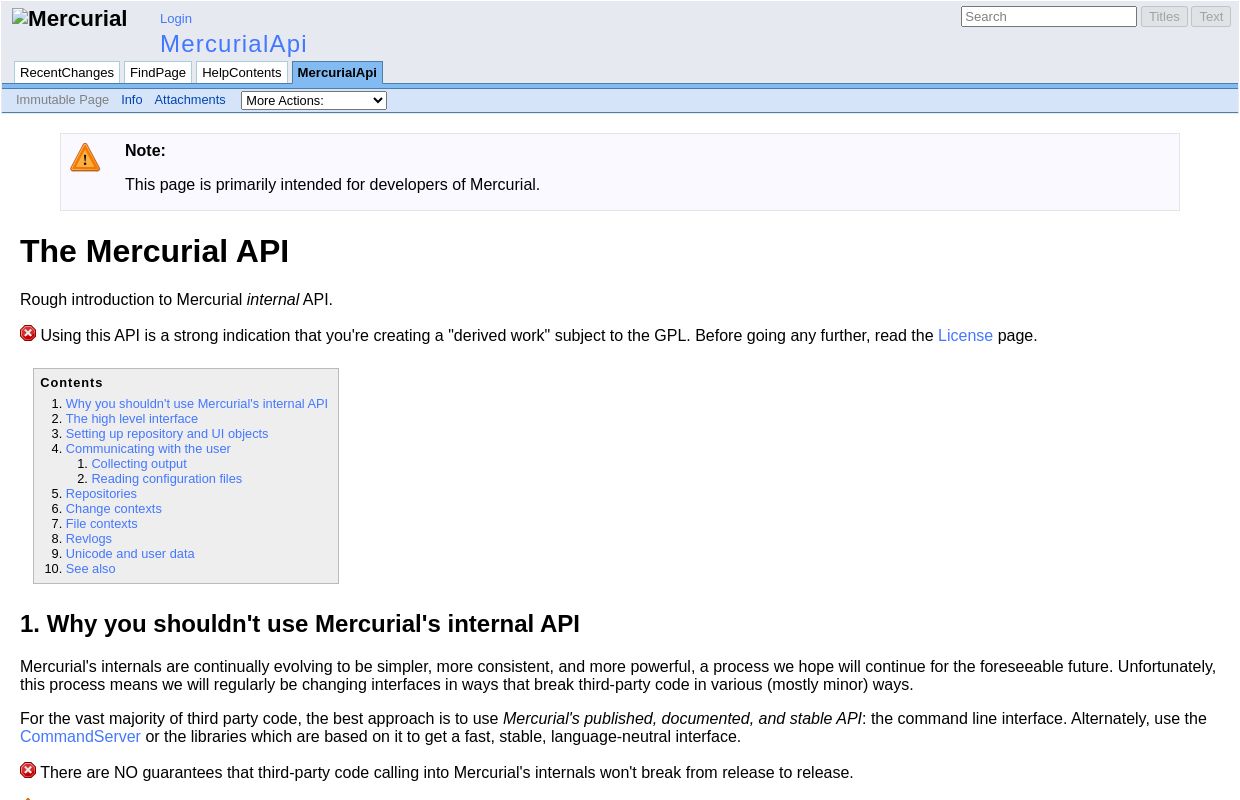
Task: Jump to Repositories section
Action: [x=101, y=494]
